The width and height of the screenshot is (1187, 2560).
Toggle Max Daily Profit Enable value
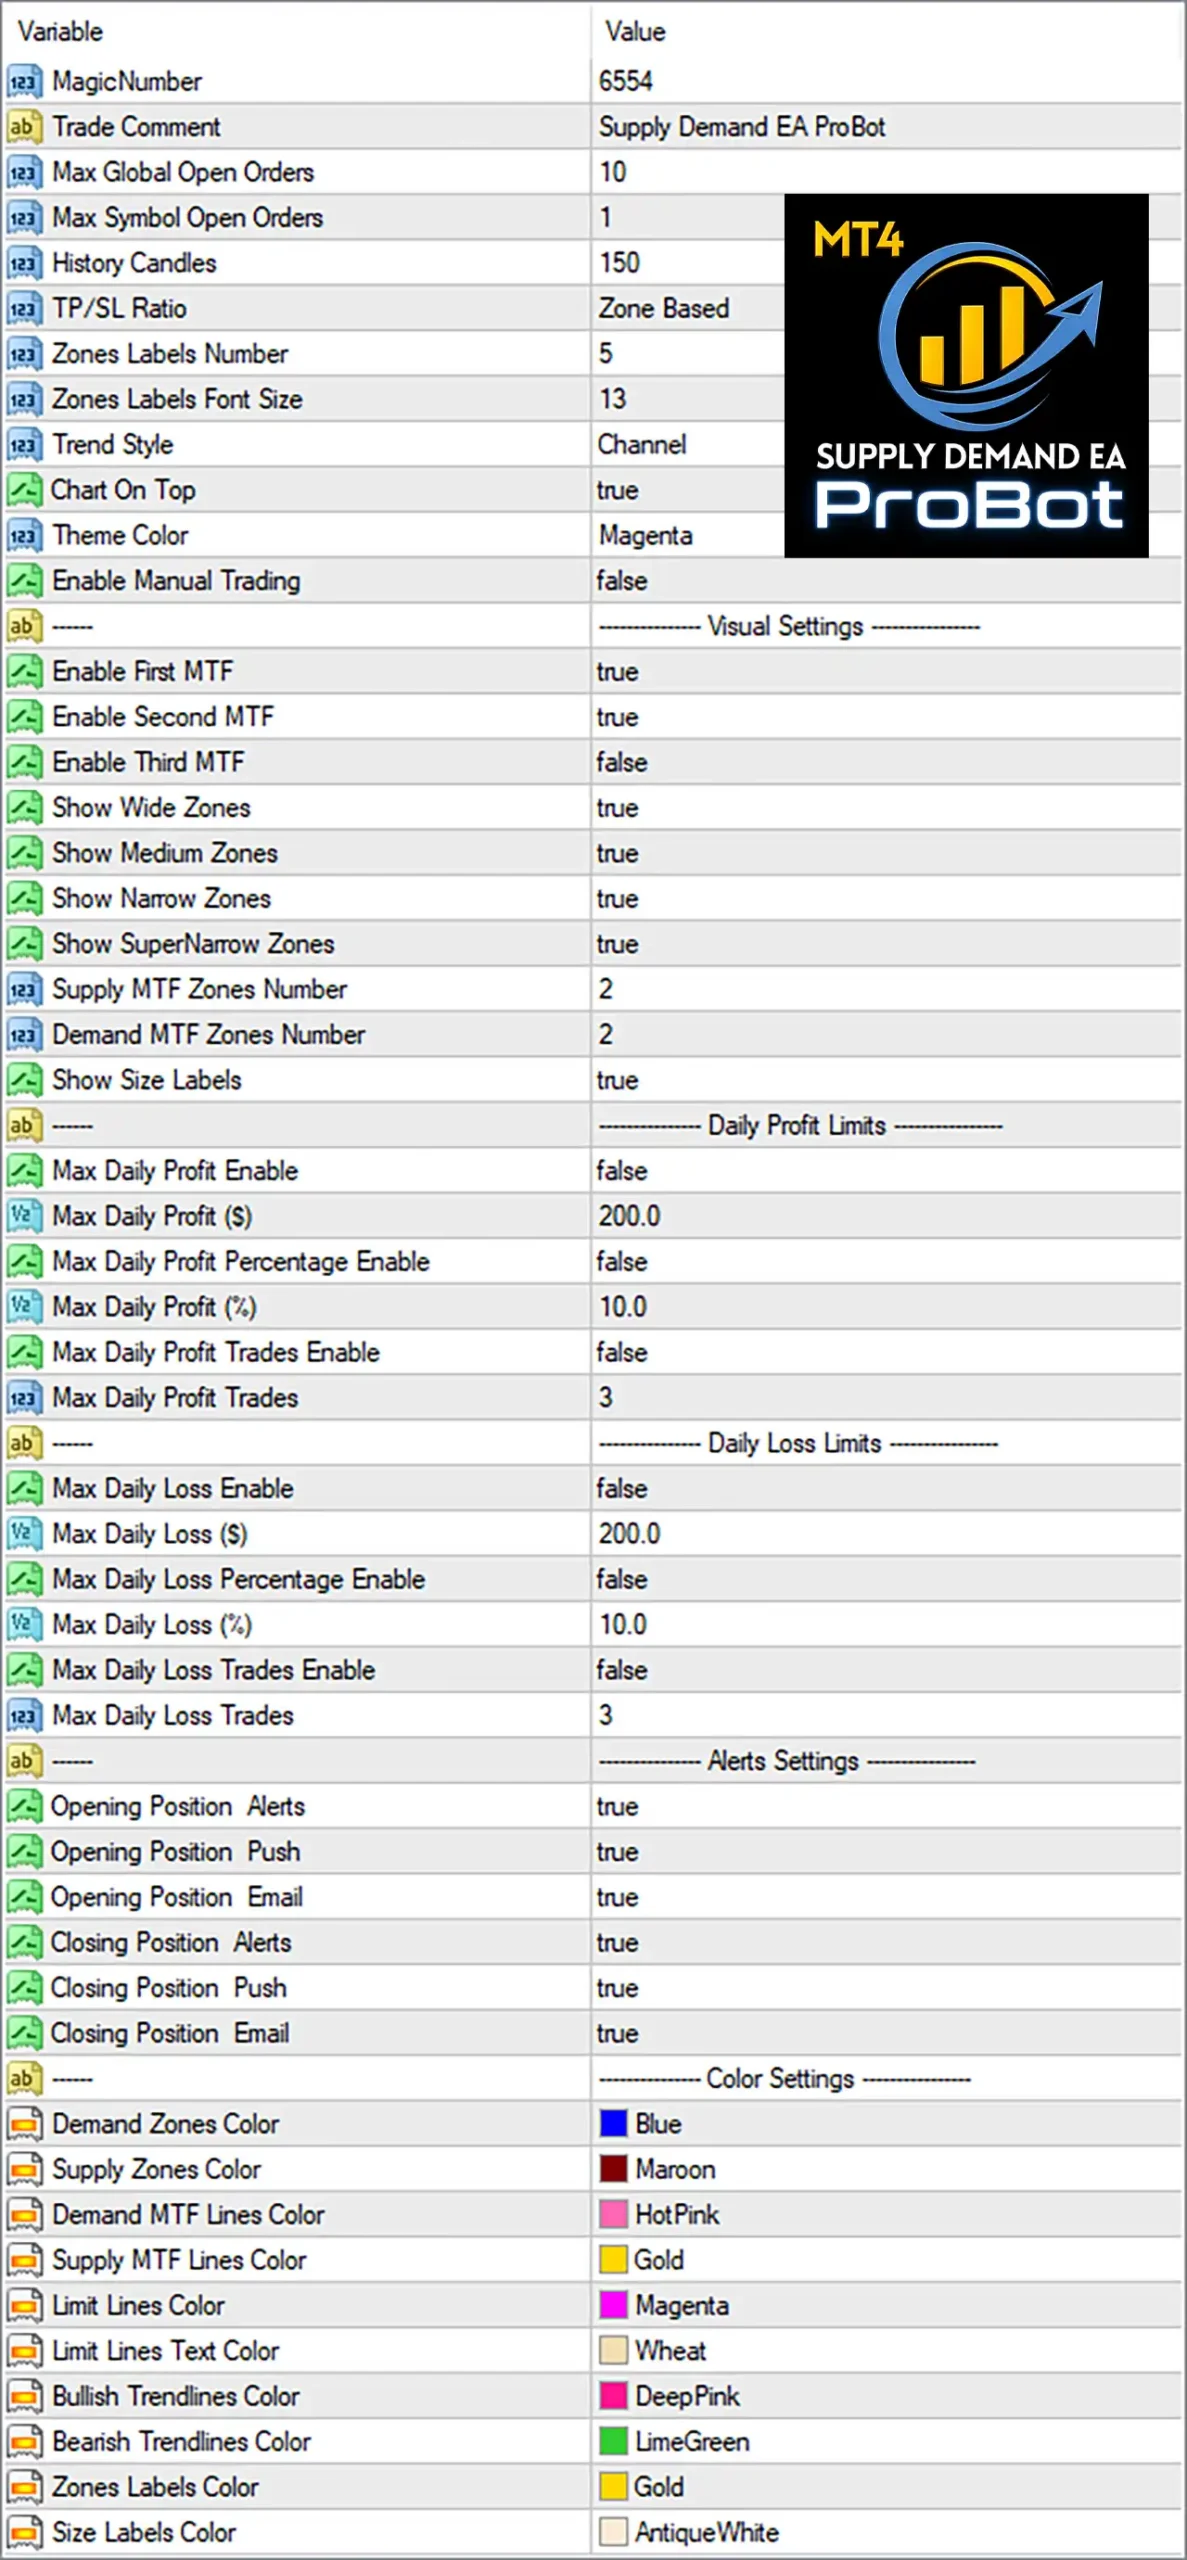coord(622,1171)
